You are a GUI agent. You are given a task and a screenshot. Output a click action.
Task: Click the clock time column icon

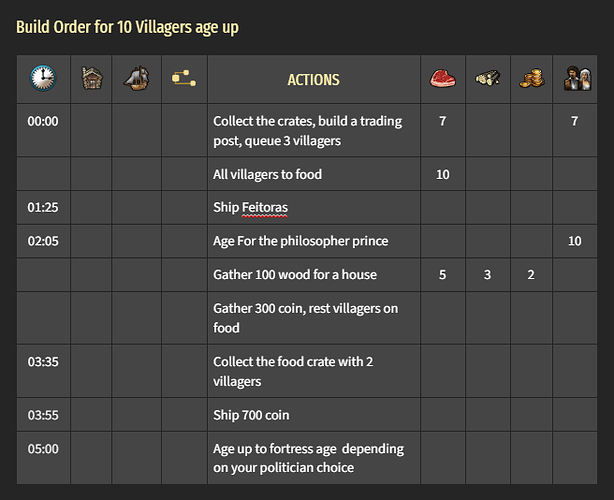pos(43,79)
